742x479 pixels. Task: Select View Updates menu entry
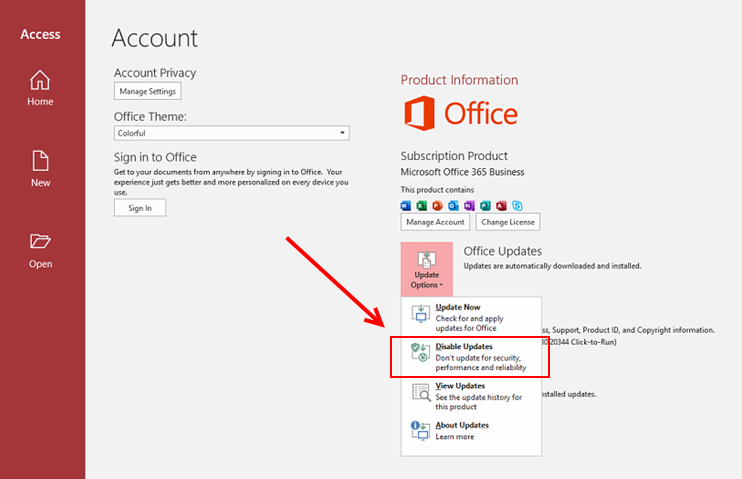click(x=471, y=396)
